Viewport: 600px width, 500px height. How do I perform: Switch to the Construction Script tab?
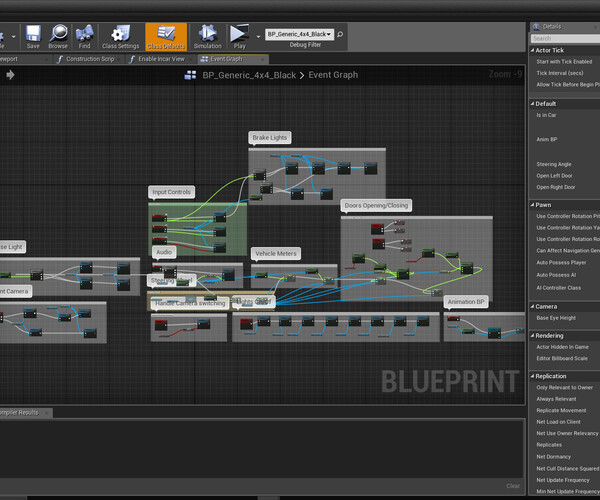click(88, 59)
